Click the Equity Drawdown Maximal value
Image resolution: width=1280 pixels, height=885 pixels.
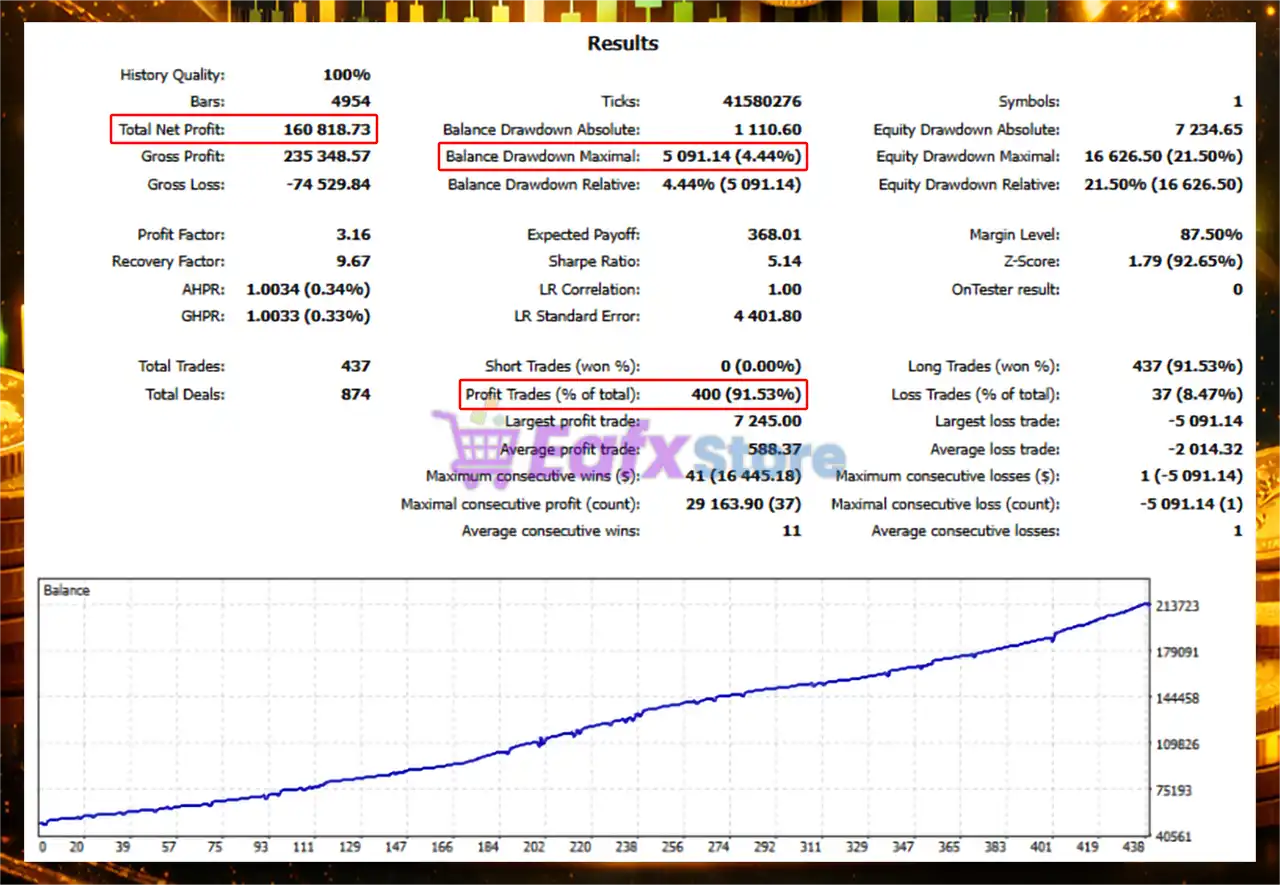tap(1163, 156)
